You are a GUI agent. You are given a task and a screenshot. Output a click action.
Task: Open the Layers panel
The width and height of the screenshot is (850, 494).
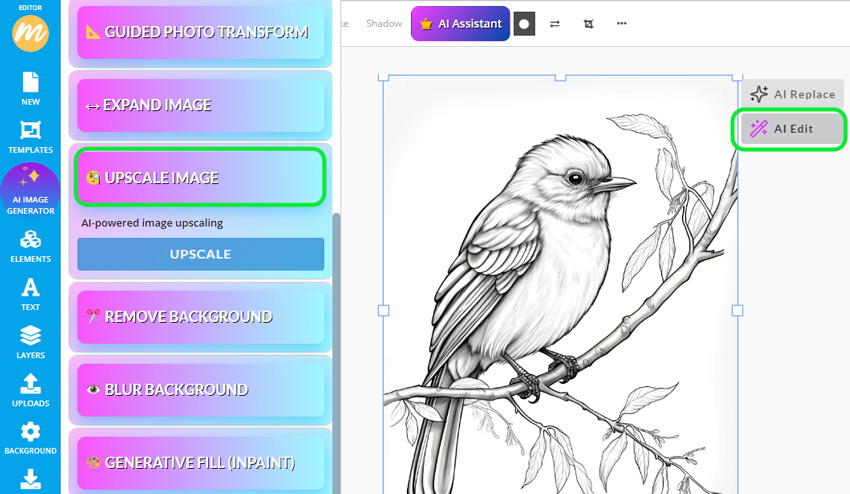tap(30, 342)
